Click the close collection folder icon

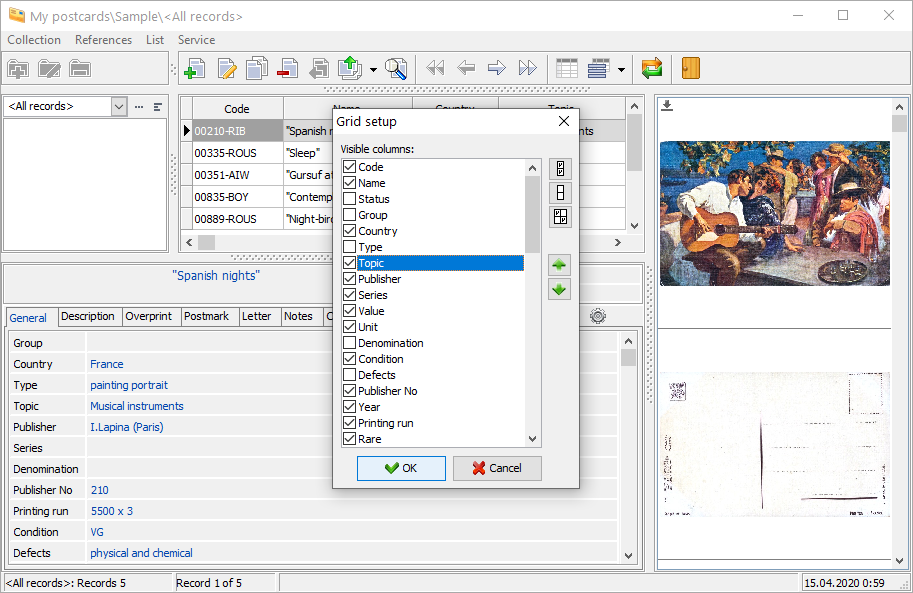[x=80, y=69]
